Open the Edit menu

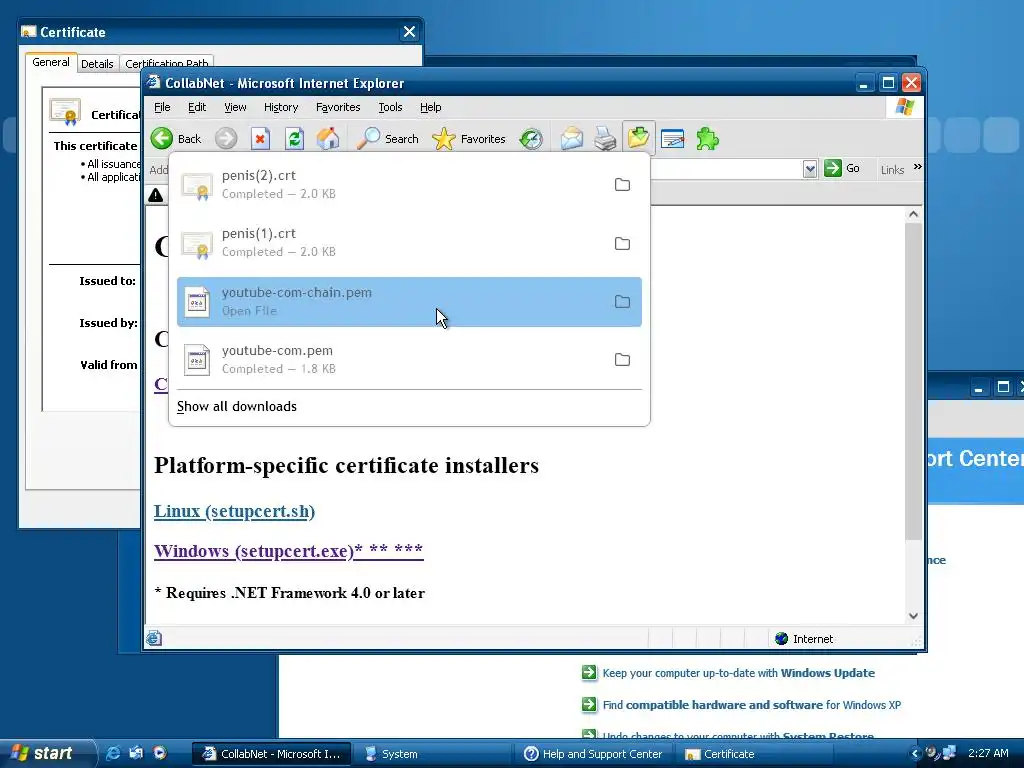(197, 107)
